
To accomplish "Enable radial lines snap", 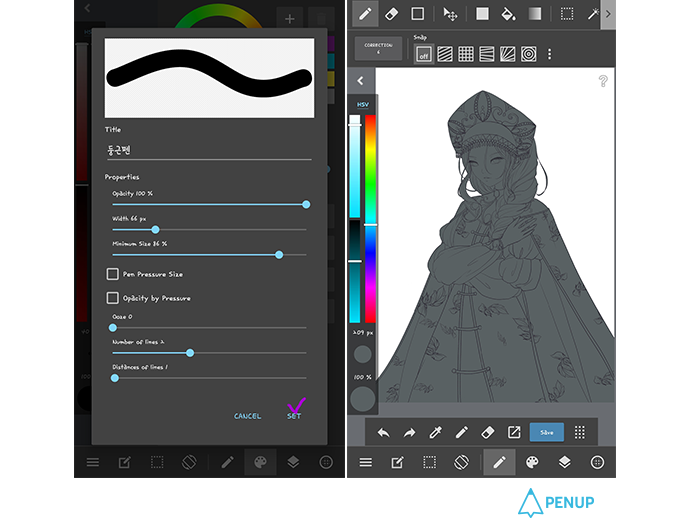I will pos(507,54).
